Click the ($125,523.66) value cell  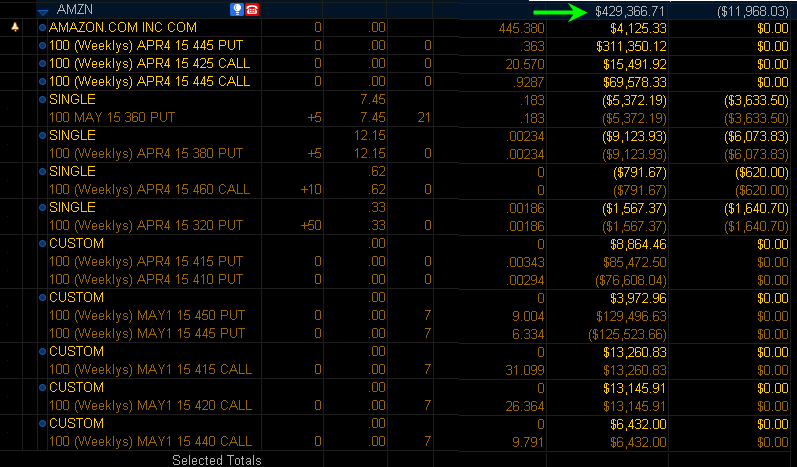click(627, 334)
